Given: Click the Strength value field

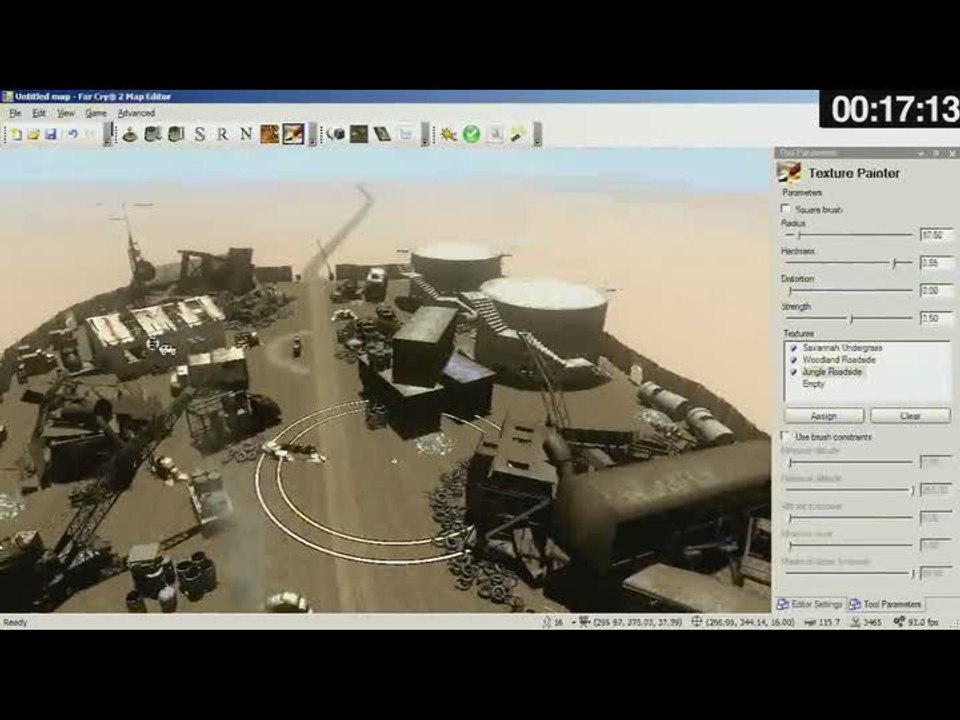Looking at the screenshot, I should tap(937, 318).
